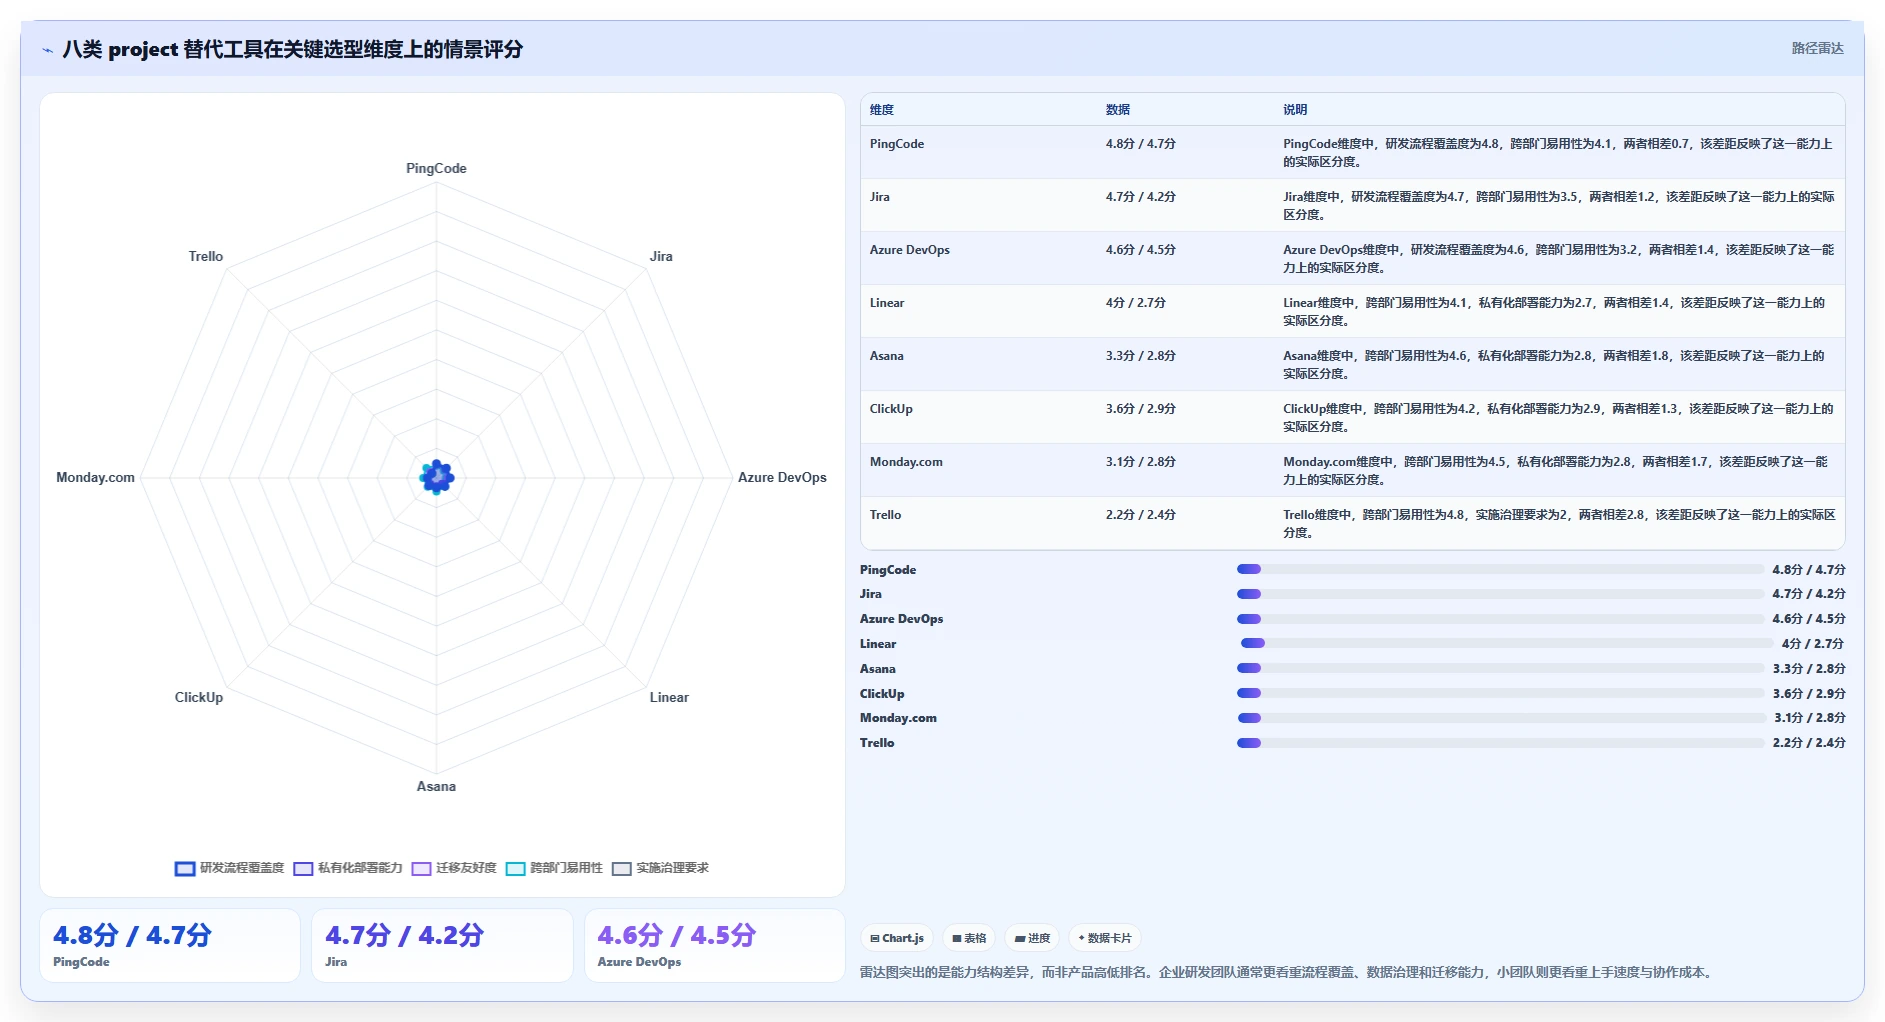Screen dimensions: 1885x1022
Task: Click the Asana axis label on the radar
Action: (436, 786)
